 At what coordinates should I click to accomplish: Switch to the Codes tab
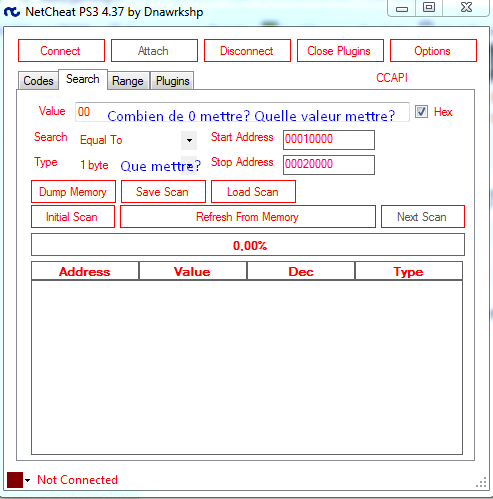[x=38, y=81]
